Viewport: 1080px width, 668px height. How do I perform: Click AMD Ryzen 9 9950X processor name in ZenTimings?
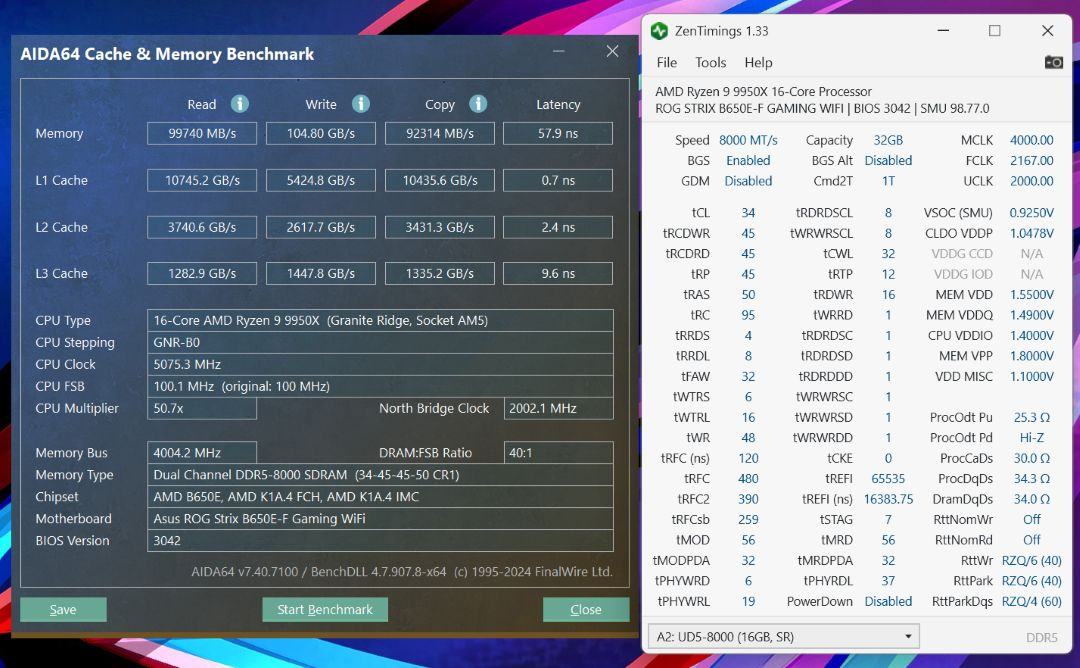pos(763,92)
